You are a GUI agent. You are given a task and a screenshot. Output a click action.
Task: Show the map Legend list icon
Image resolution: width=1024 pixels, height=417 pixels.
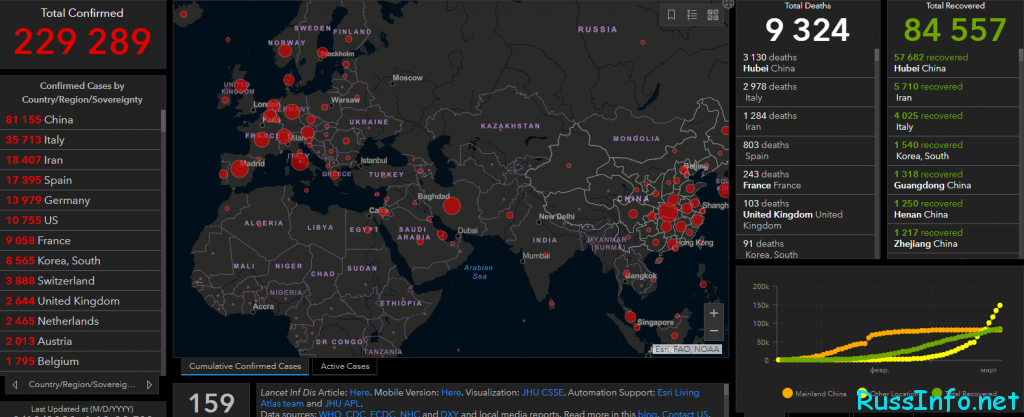tap(692, 15)
